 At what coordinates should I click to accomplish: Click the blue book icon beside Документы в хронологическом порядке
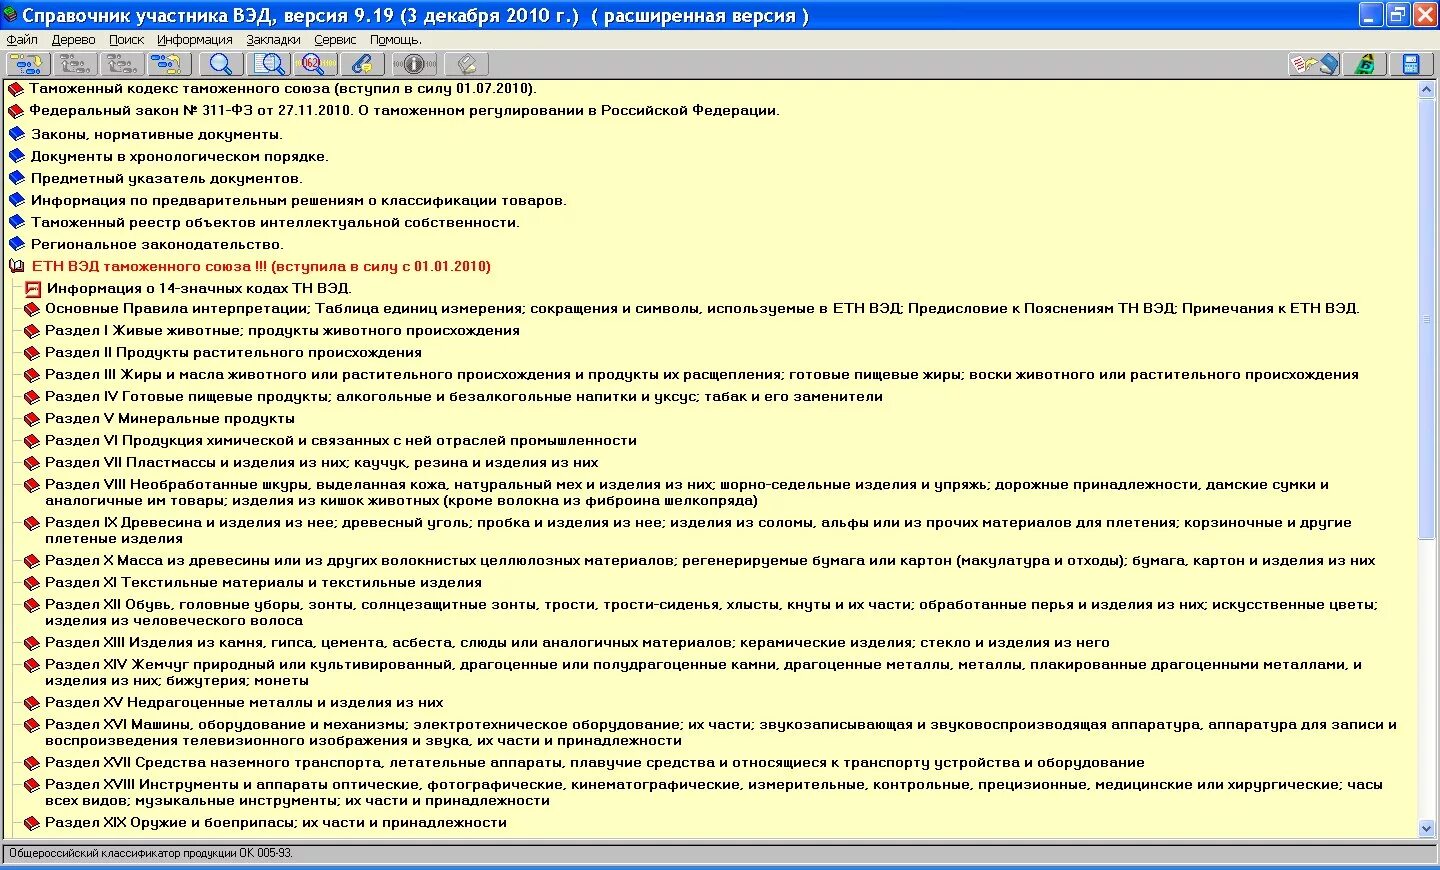(16, 156)
